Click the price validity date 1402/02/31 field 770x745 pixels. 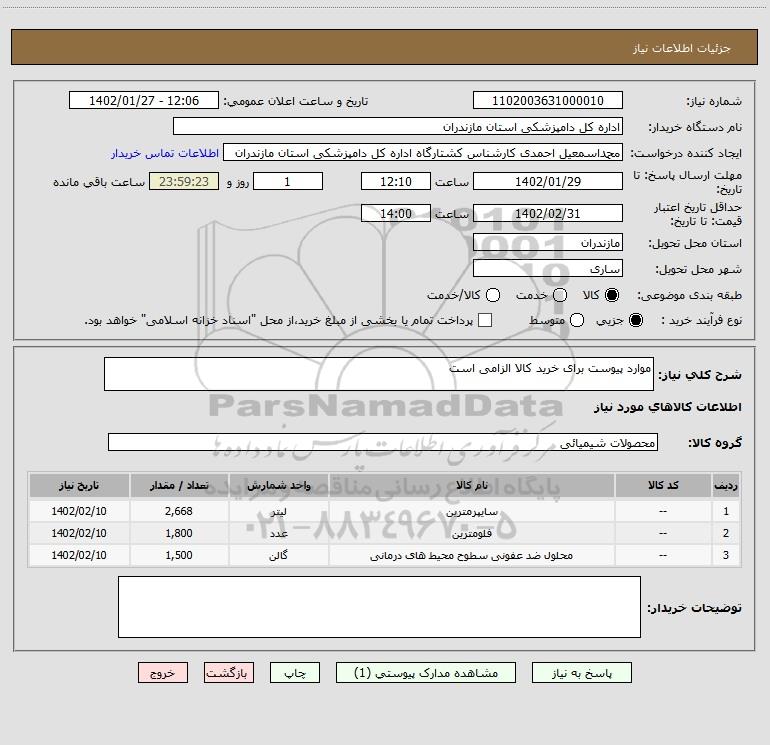pos(548,214)
